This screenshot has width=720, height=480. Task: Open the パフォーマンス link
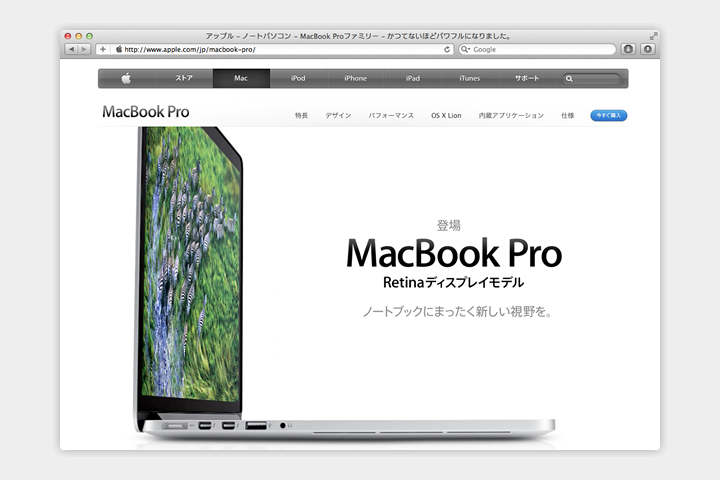coord(391,115)
